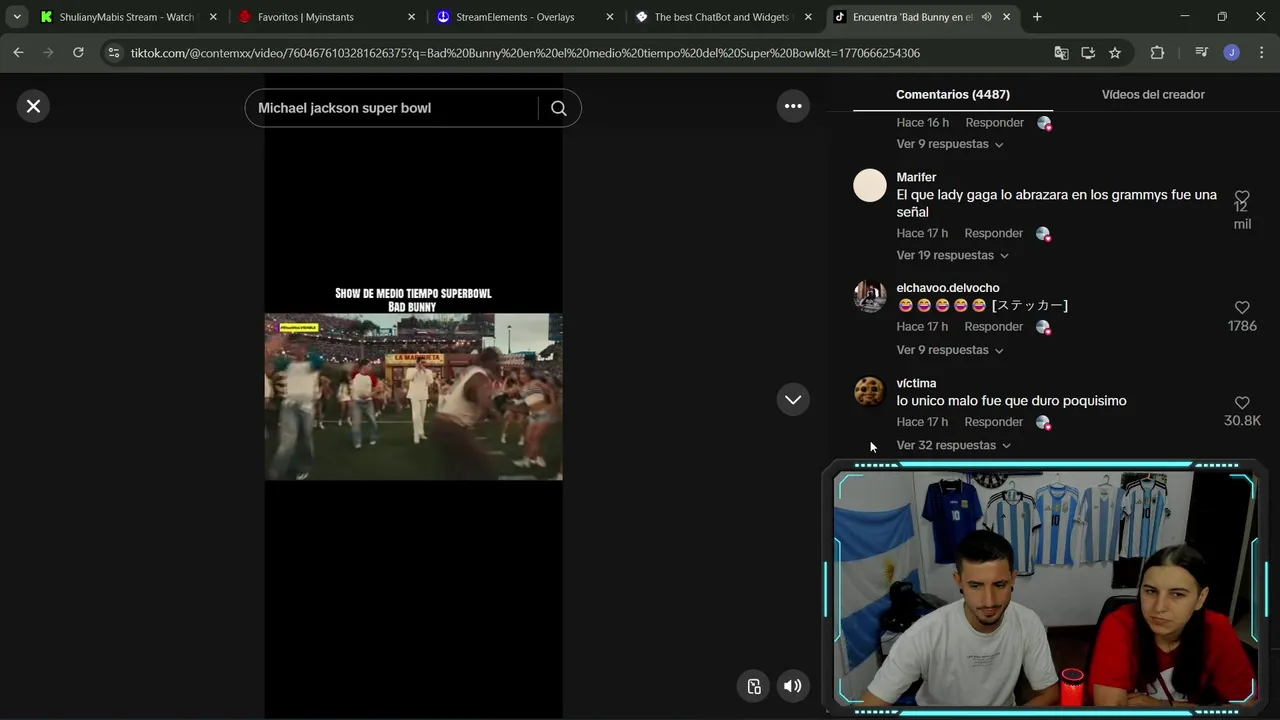
Task: Open the Extensions puzzle icon
Action: coord(1157,53)
